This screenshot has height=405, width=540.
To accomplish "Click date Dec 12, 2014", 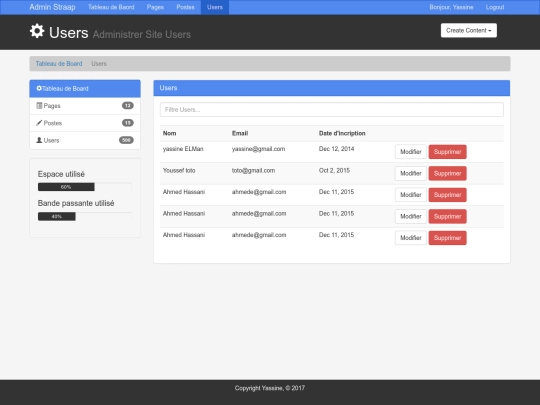I will (x=336, y=149).
